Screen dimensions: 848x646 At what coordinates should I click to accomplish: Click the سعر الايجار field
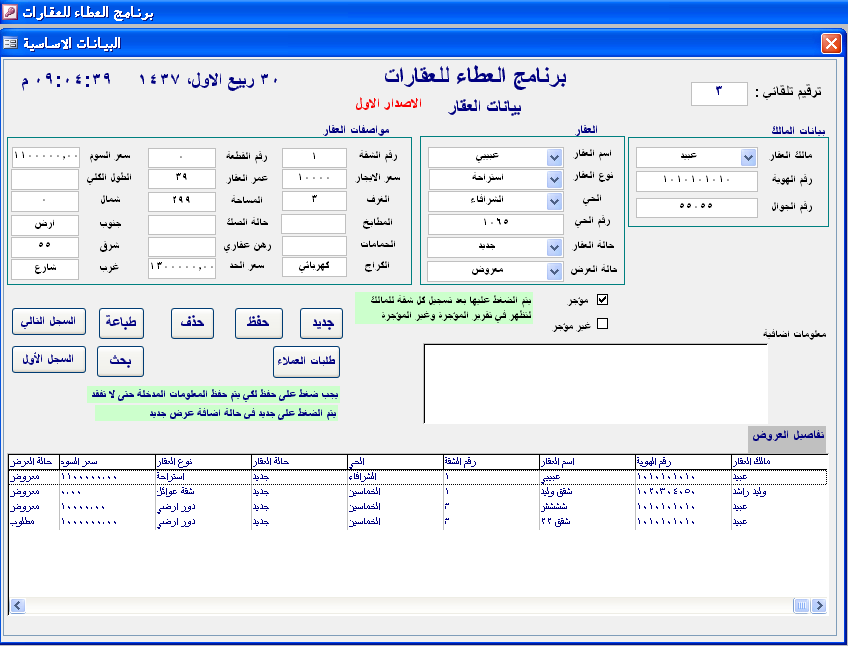pos(314,179)
